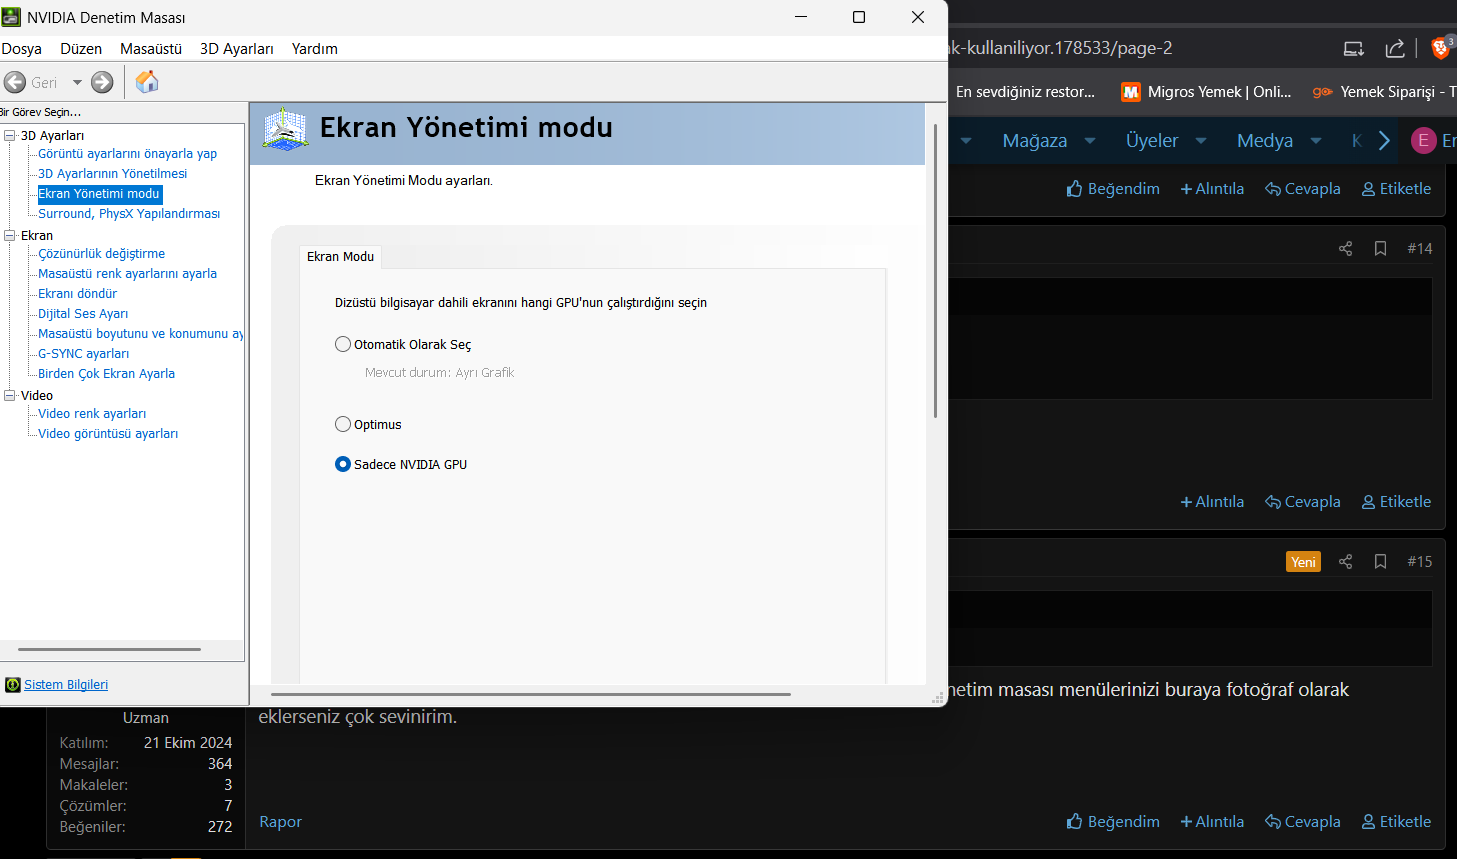Open the Migros Yemek bookmark
The image size is (1457, 859).
pyautogui.click(x=1207, y=92)
